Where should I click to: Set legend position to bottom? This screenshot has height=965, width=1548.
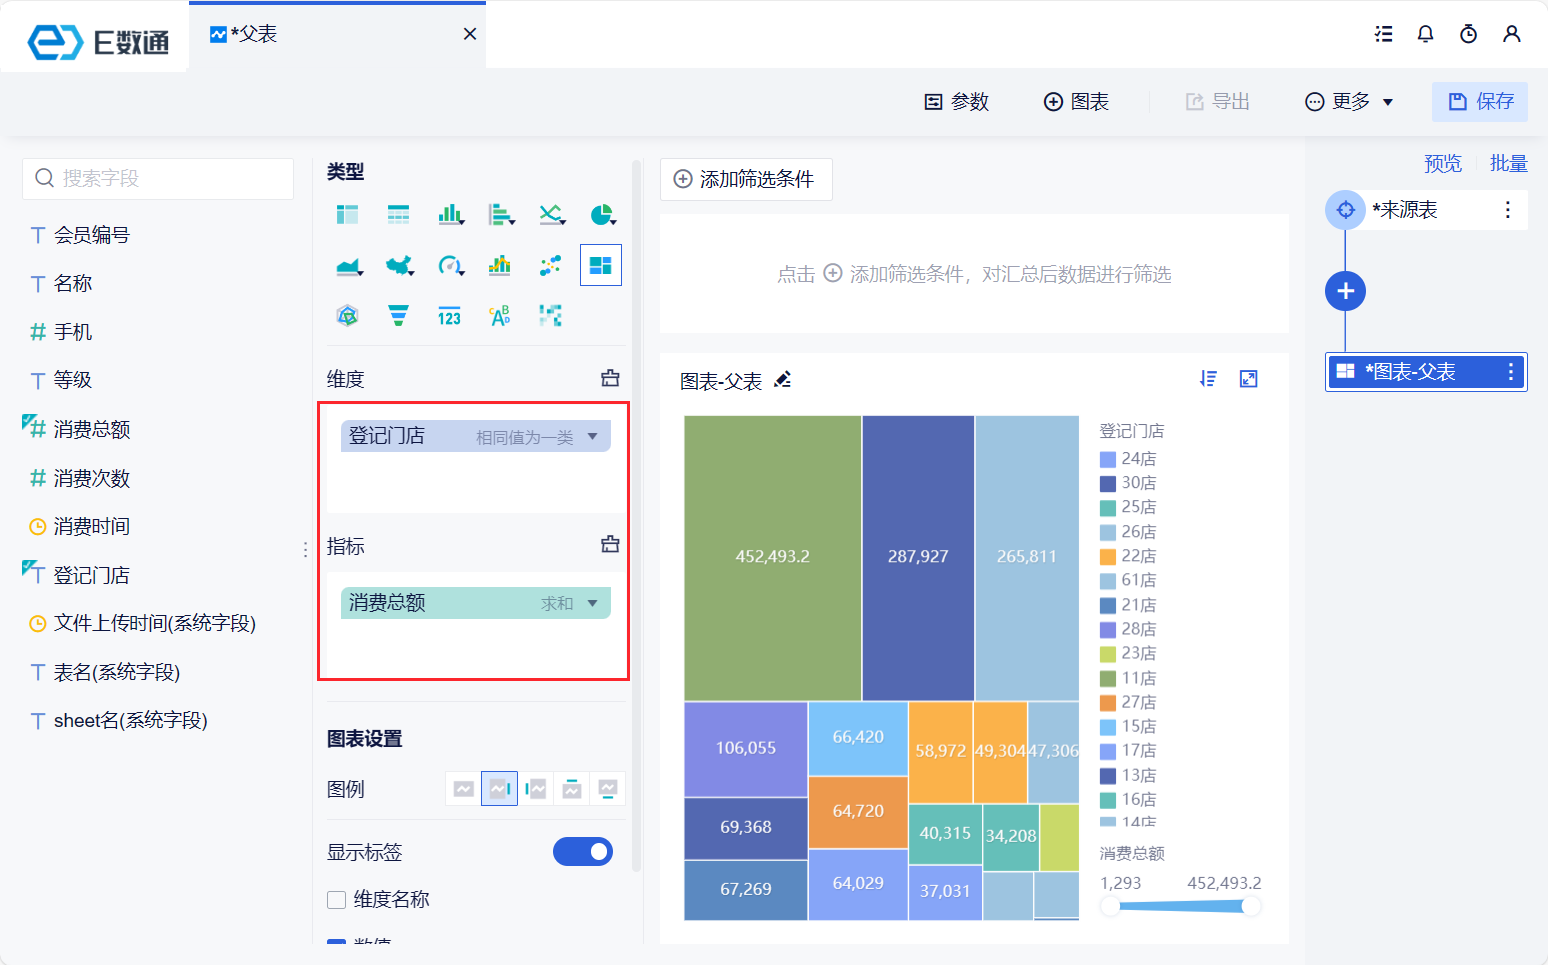(x=608, y=789)
